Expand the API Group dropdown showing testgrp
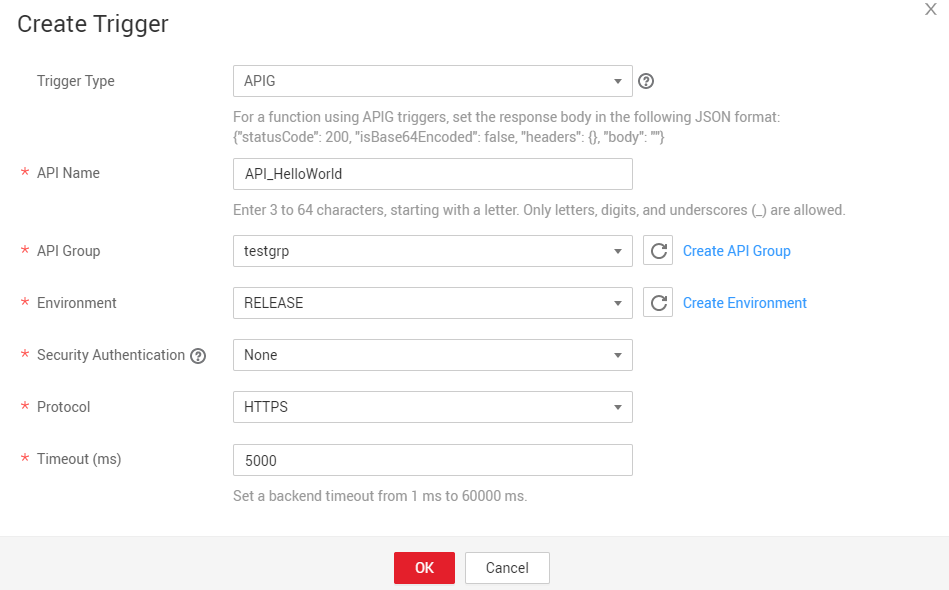 432,251
